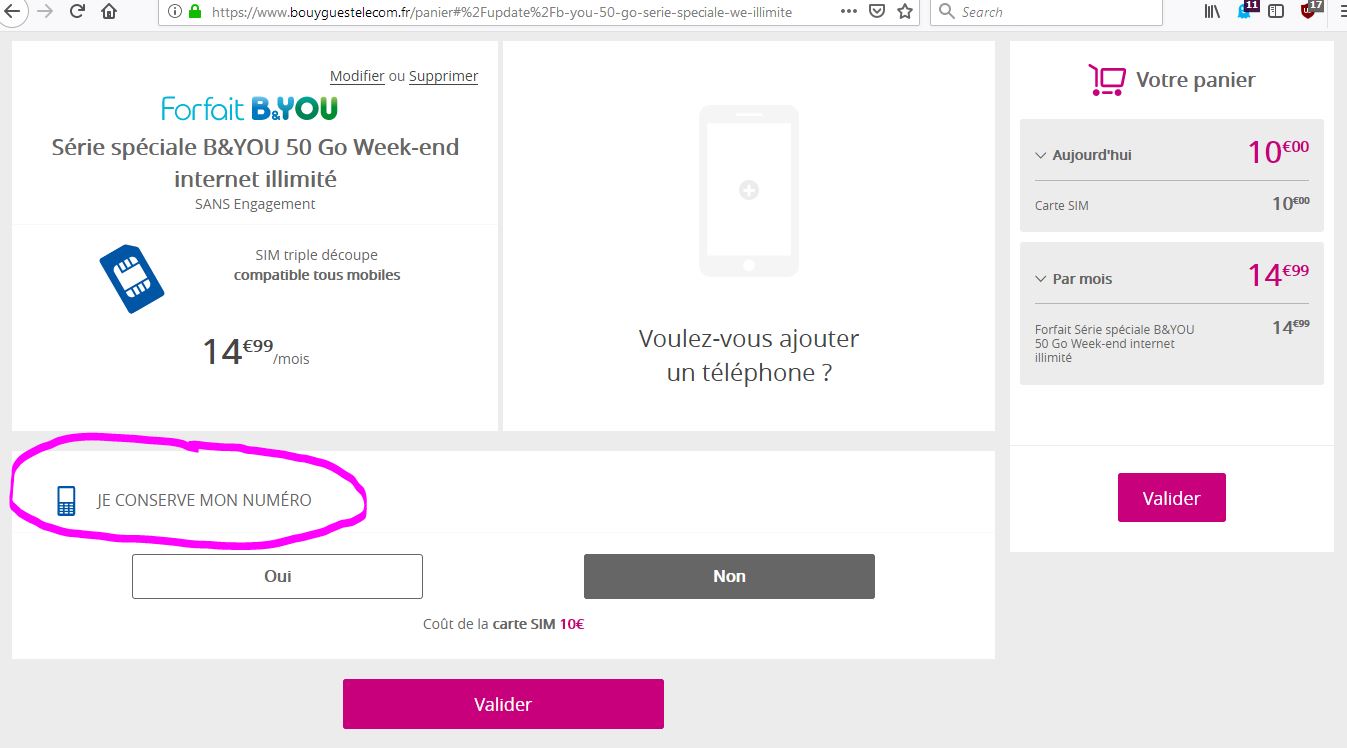Click the address bar URL
1347x748 pixels.
502,12
